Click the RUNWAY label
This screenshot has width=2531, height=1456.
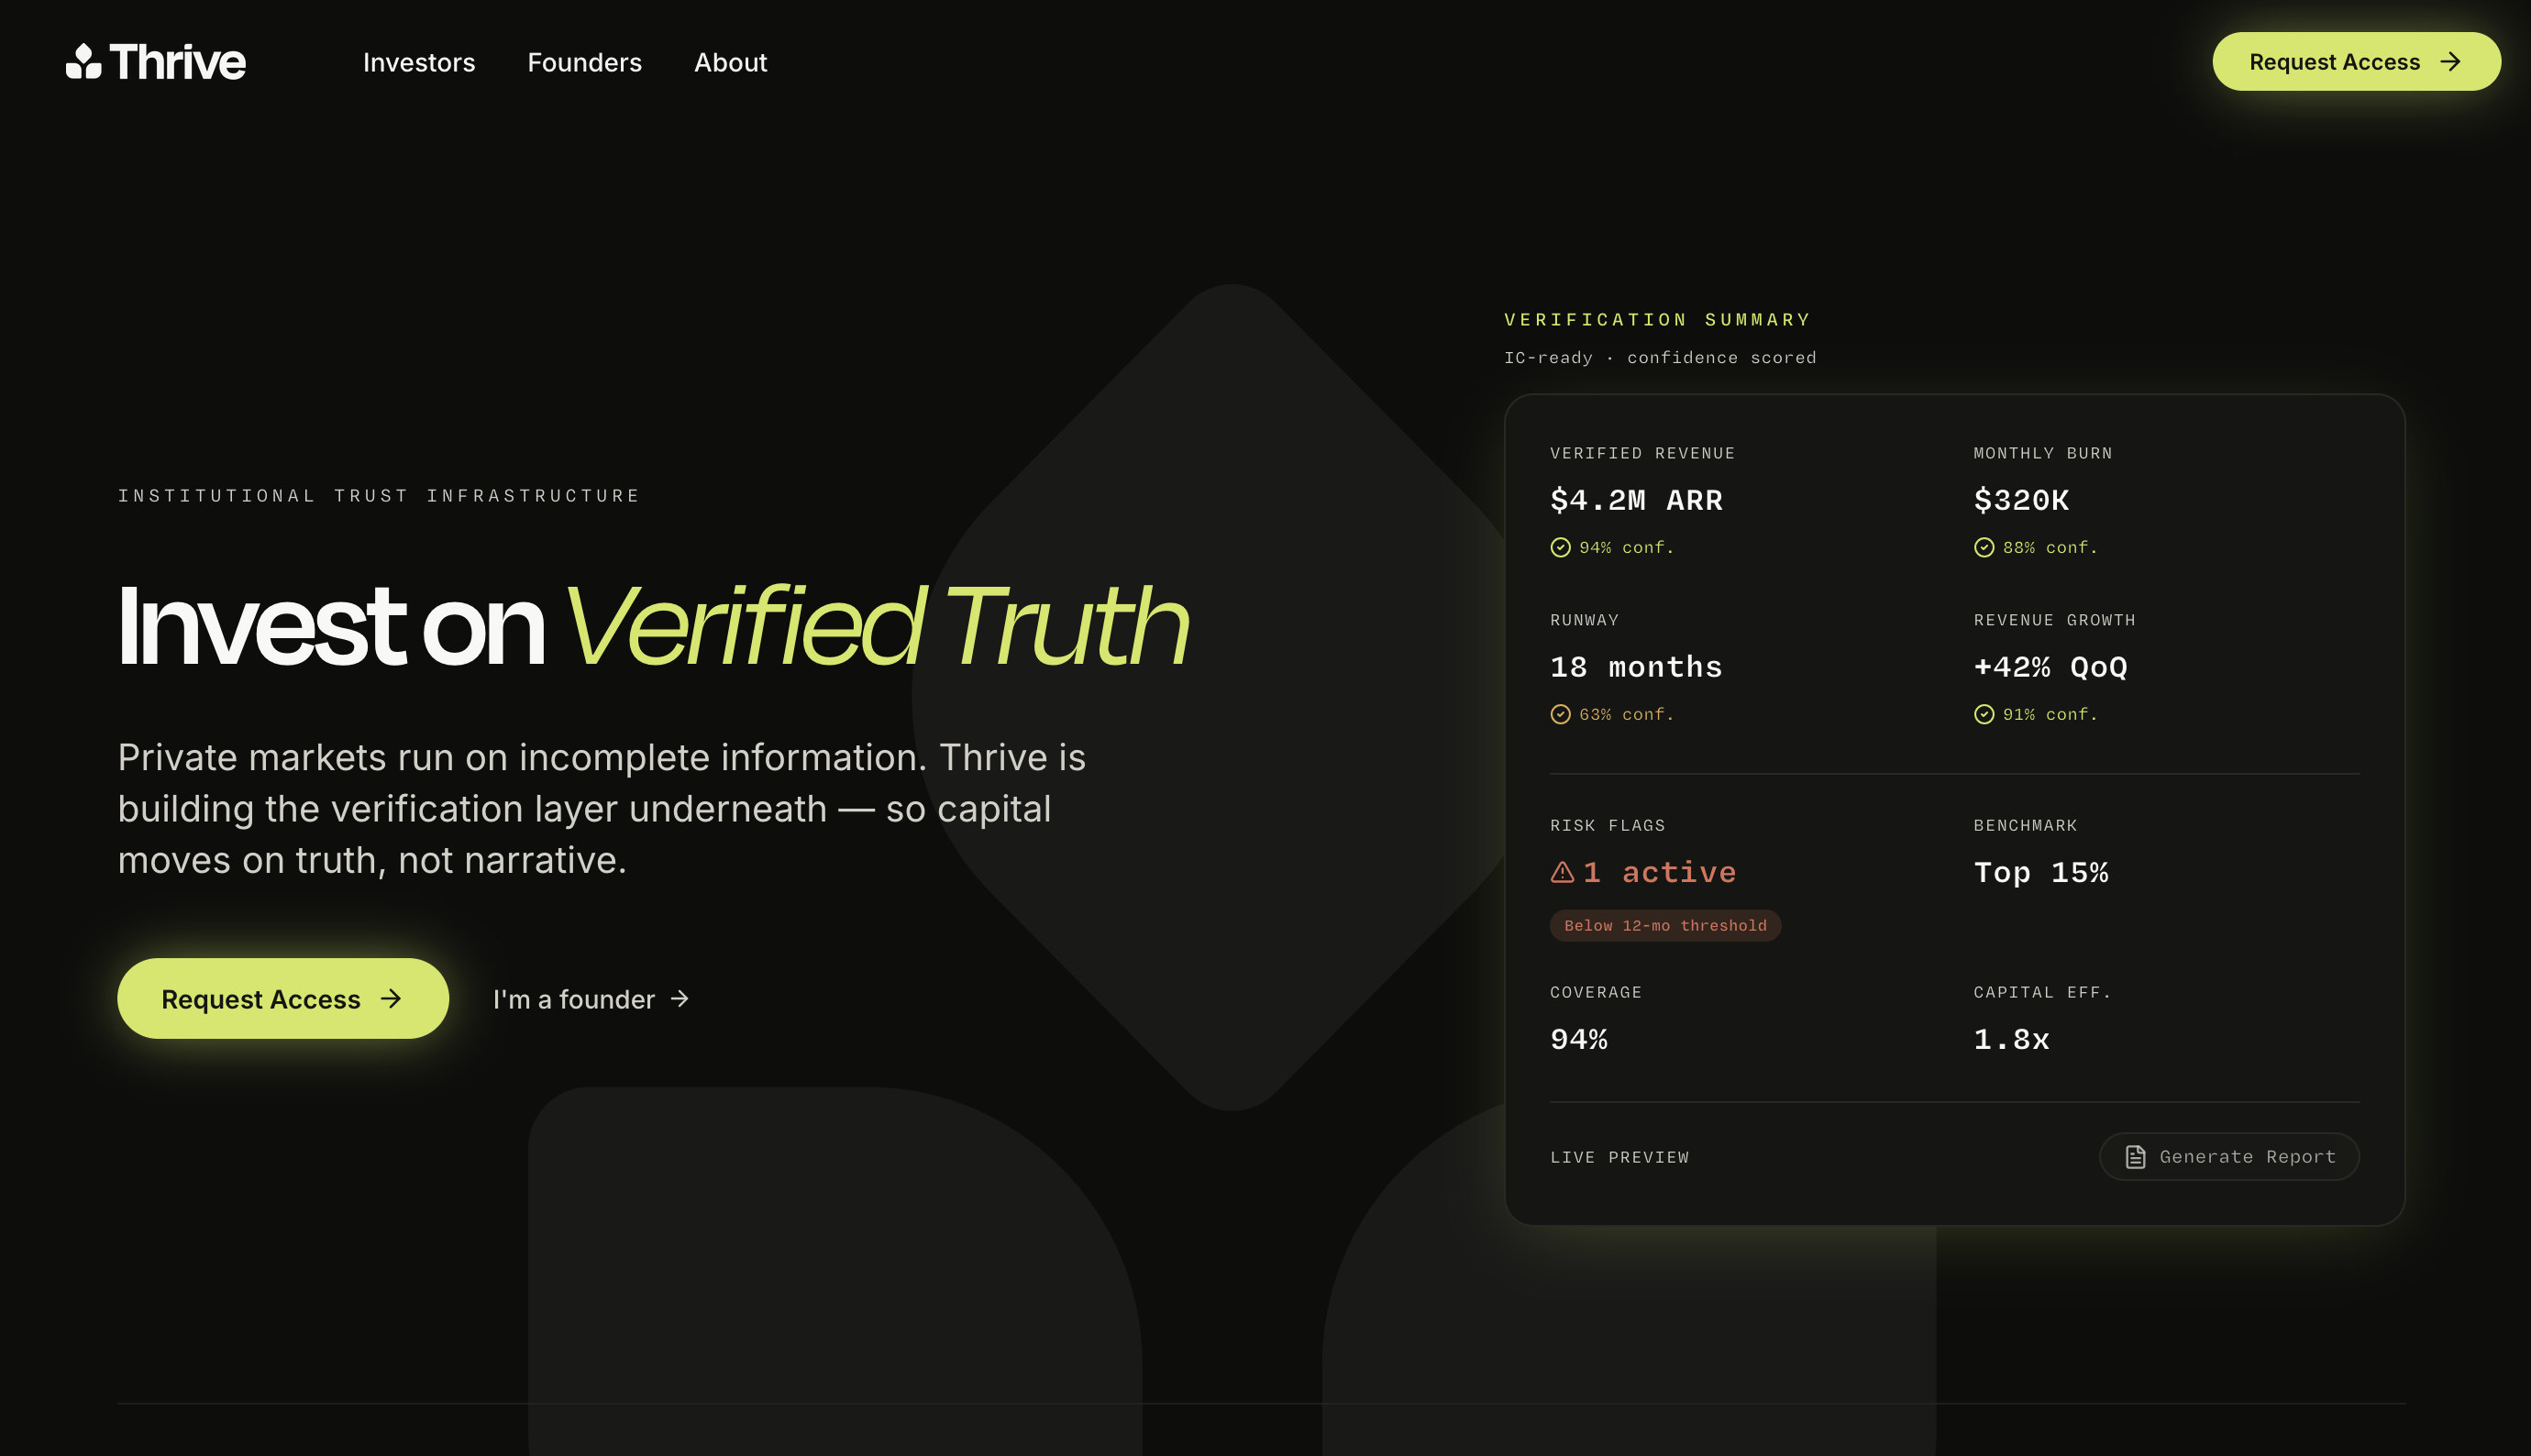(1584, 620)
